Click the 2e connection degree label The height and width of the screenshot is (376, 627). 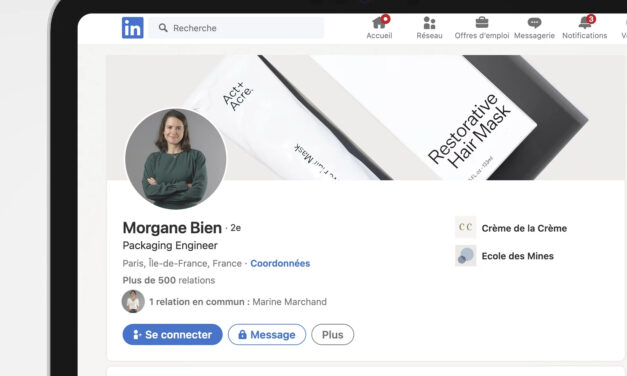(x=235, y=228)
